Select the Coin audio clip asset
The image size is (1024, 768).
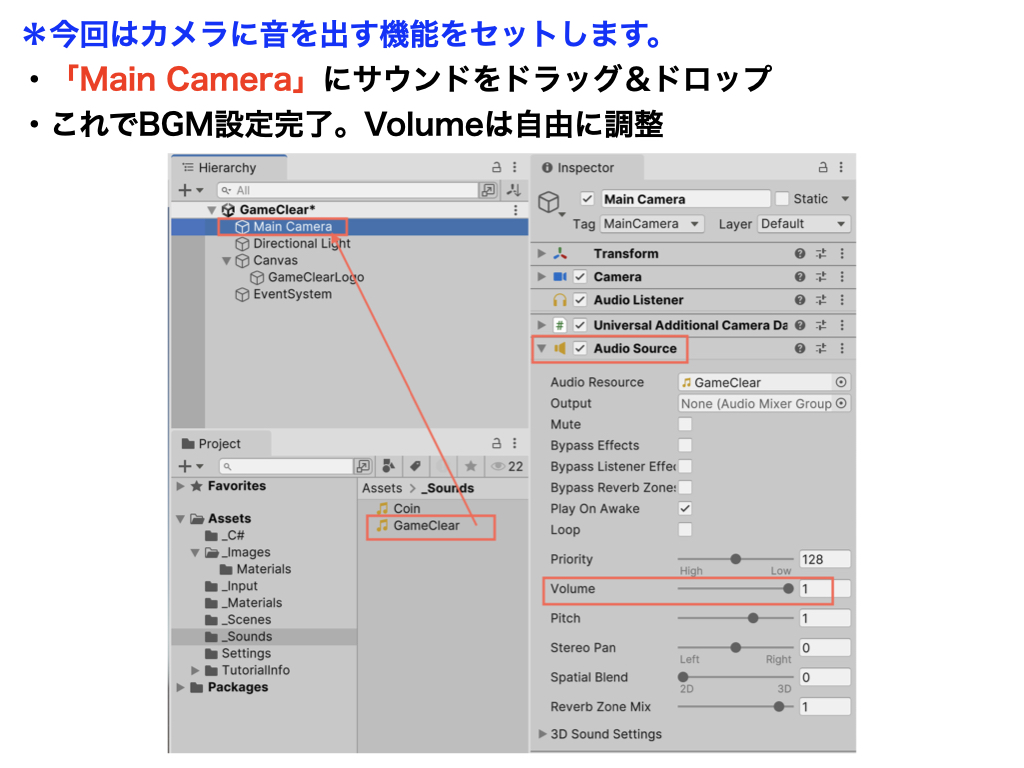tap(406, 508)
